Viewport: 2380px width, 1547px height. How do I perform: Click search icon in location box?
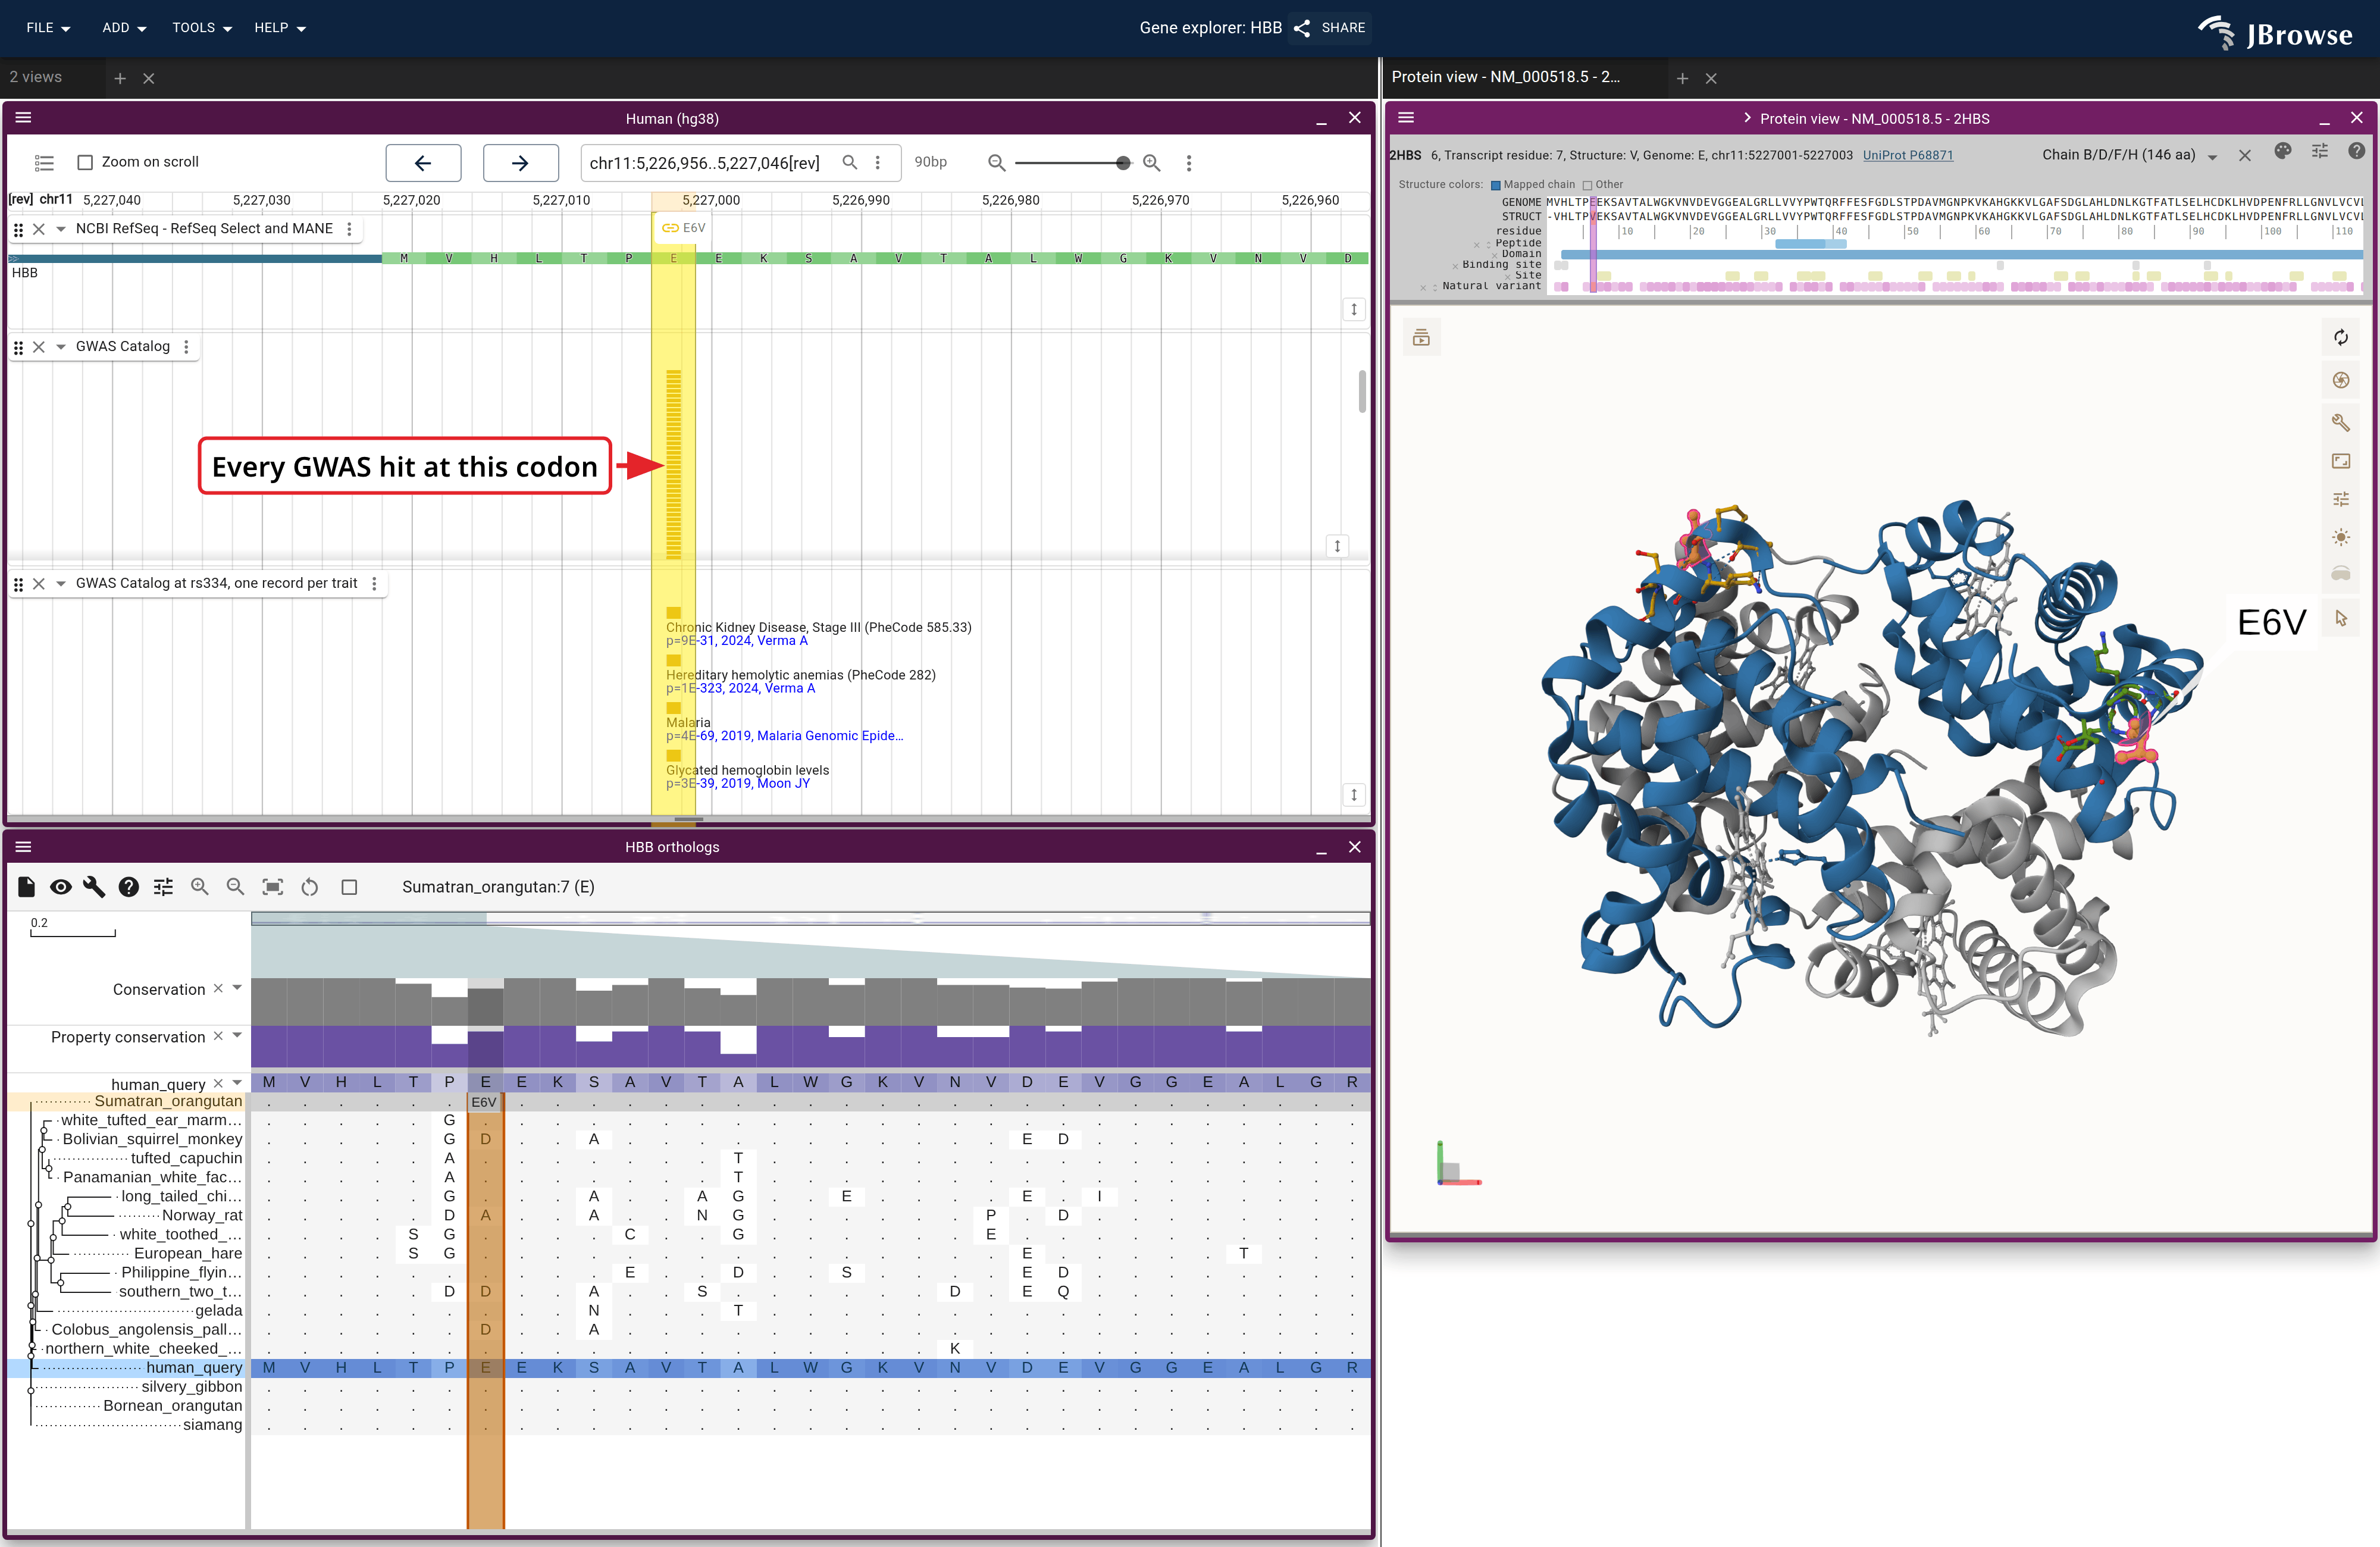point(849,162)
